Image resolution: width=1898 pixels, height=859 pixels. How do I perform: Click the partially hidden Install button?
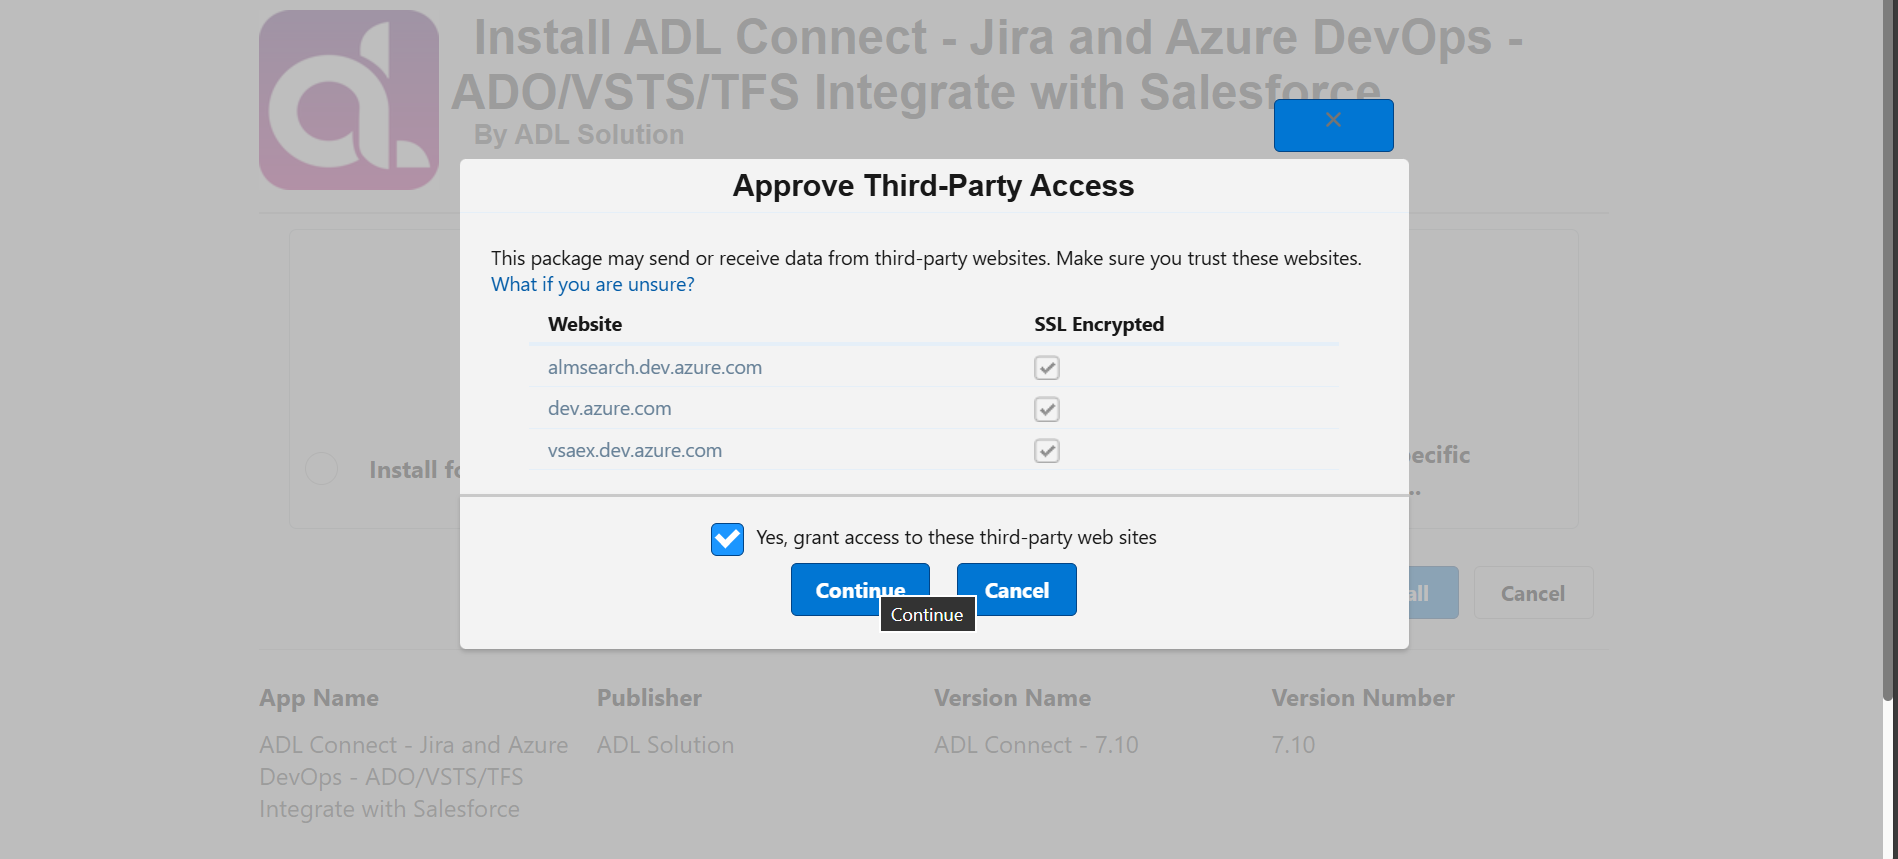[x=1433, y=593]
